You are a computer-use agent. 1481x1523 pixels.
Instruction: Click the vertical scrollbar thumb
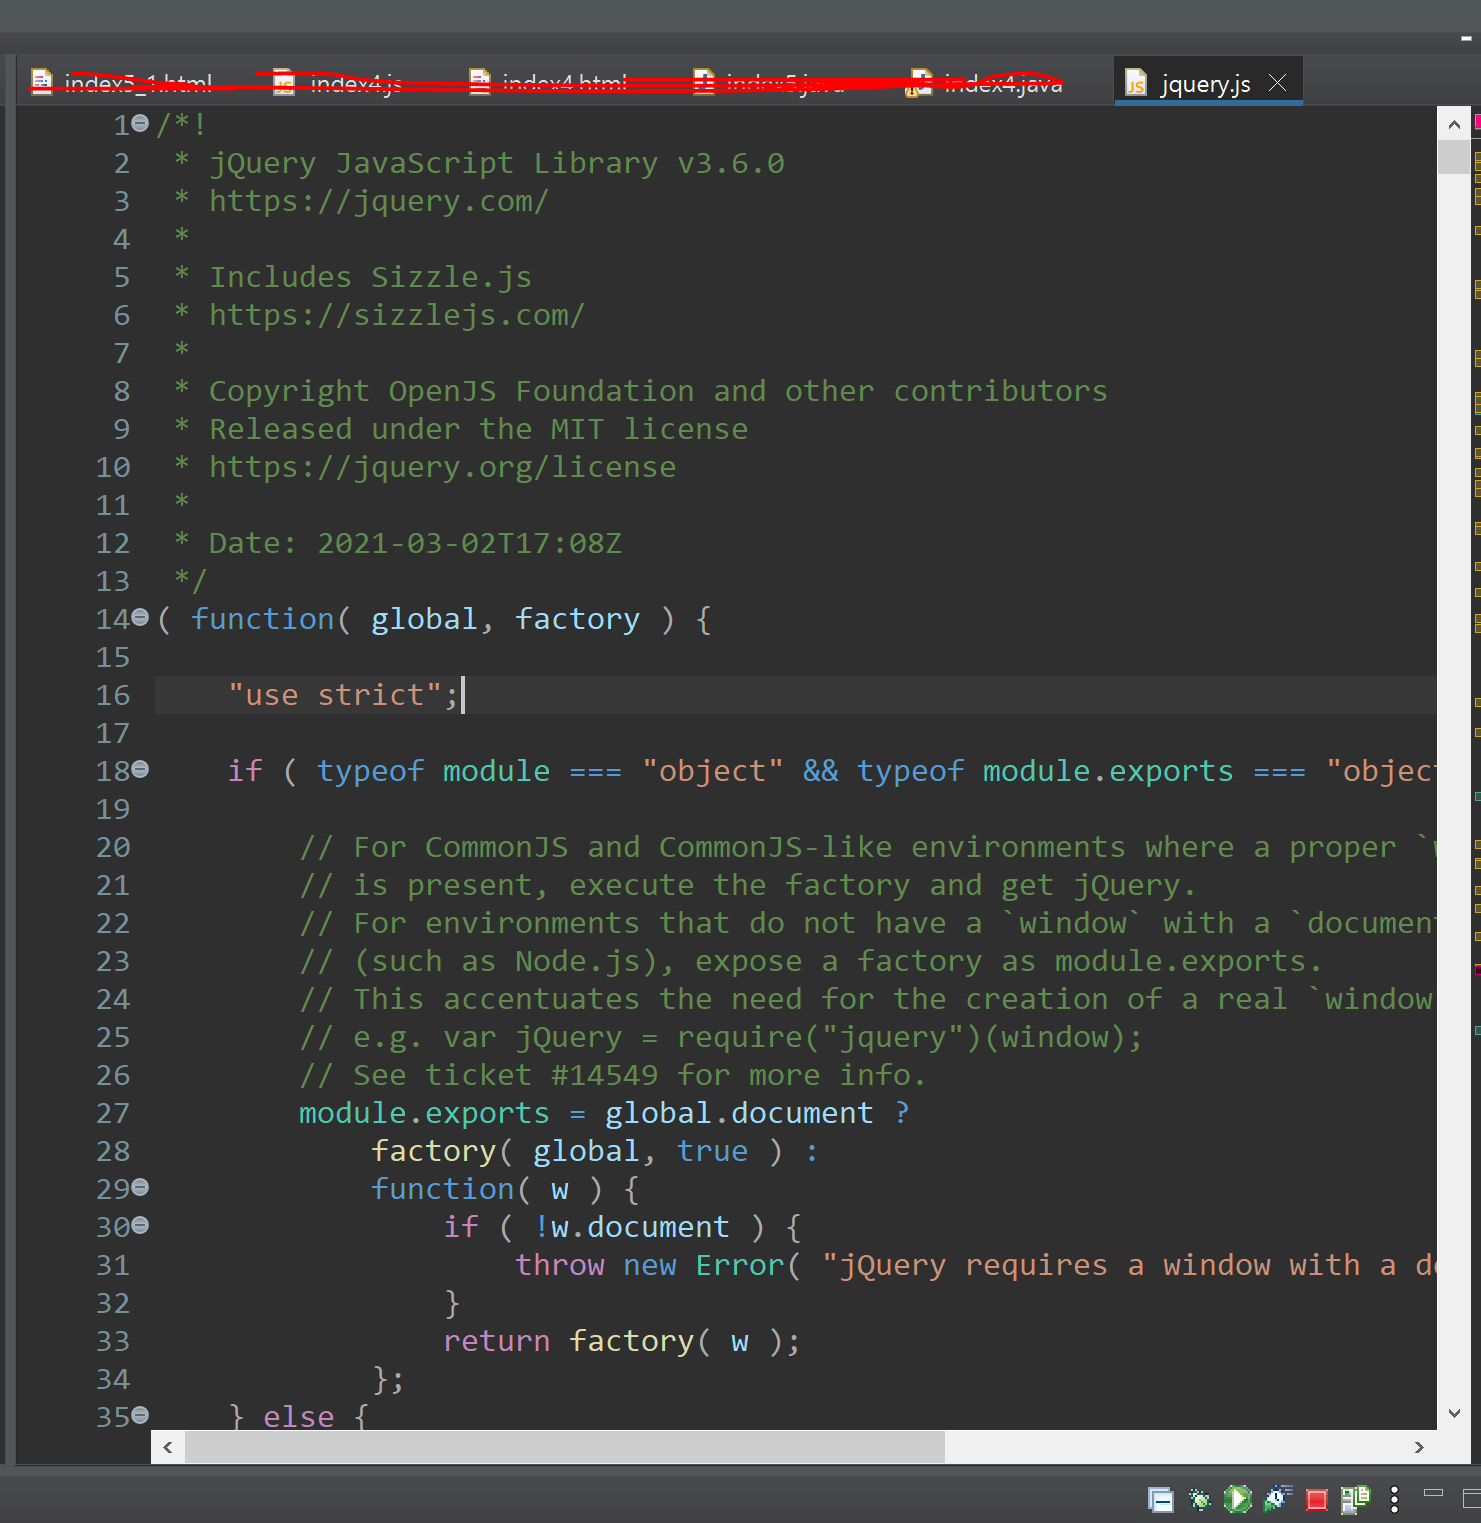coord(1454,158)
